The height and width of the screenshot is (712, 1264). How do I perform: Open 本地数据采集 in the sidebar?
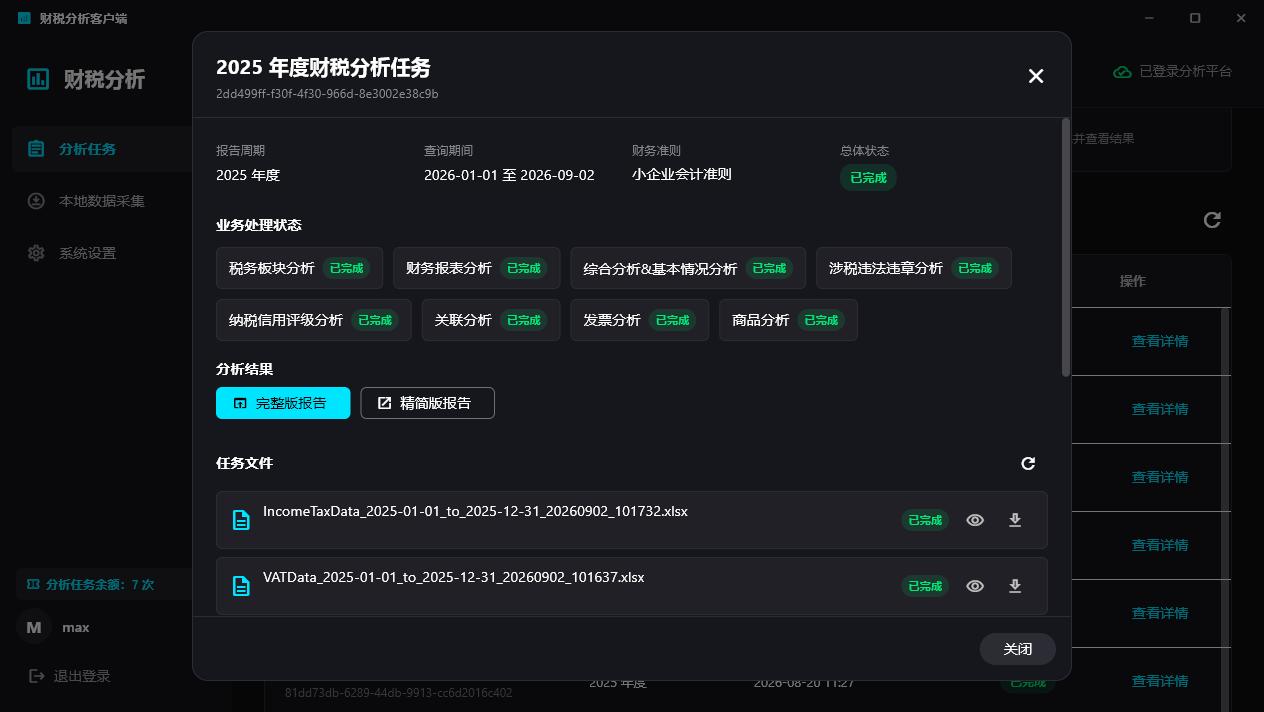(102, 201)
